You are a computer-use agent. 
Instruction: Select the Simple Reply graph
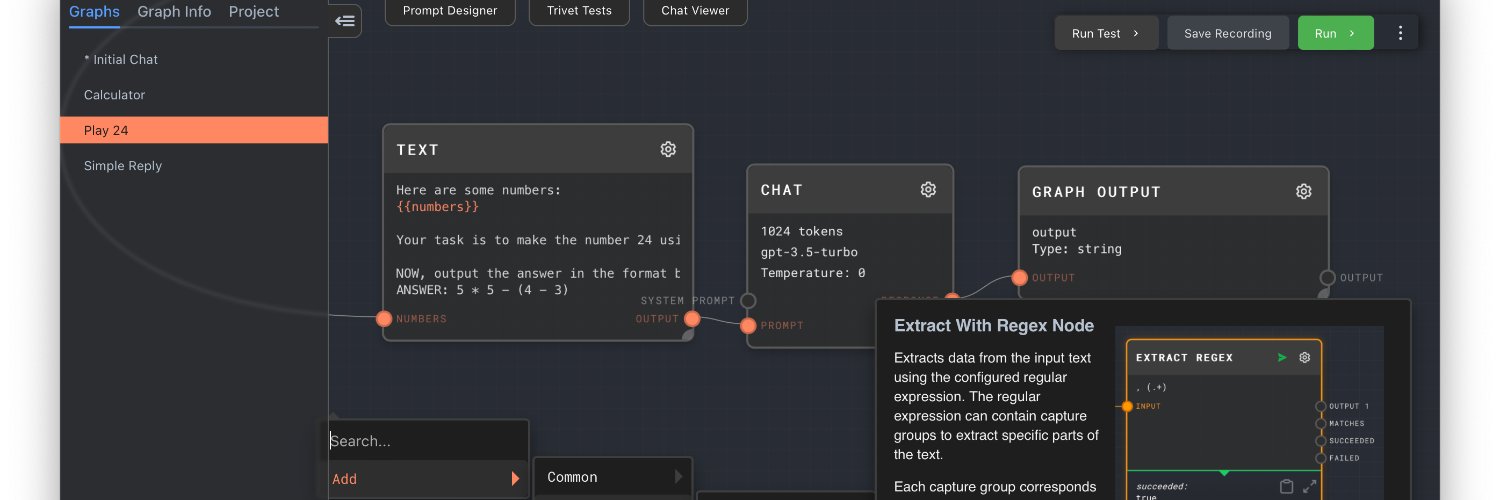tap(194, 166)
